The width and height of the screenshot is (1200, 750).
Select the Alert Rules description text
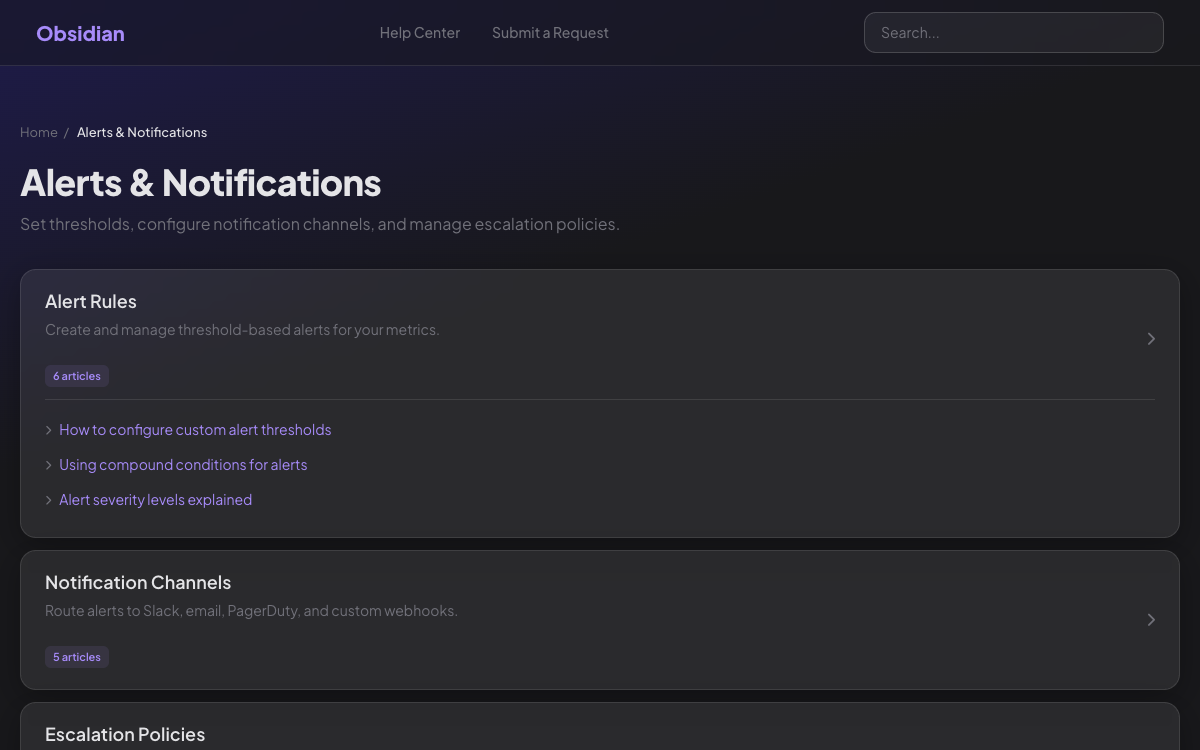coord(242,330)
